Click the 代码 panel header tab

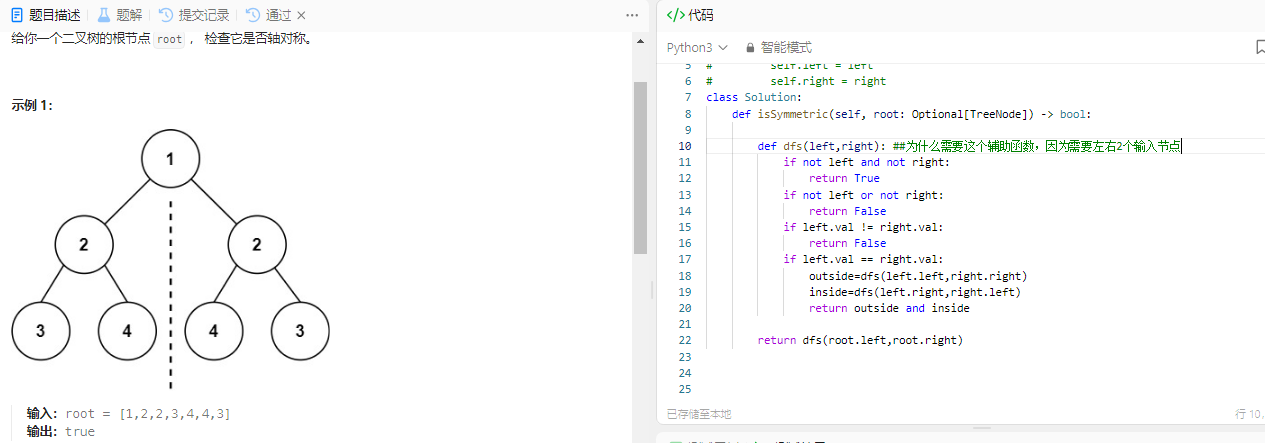click(x=690, y=15)
